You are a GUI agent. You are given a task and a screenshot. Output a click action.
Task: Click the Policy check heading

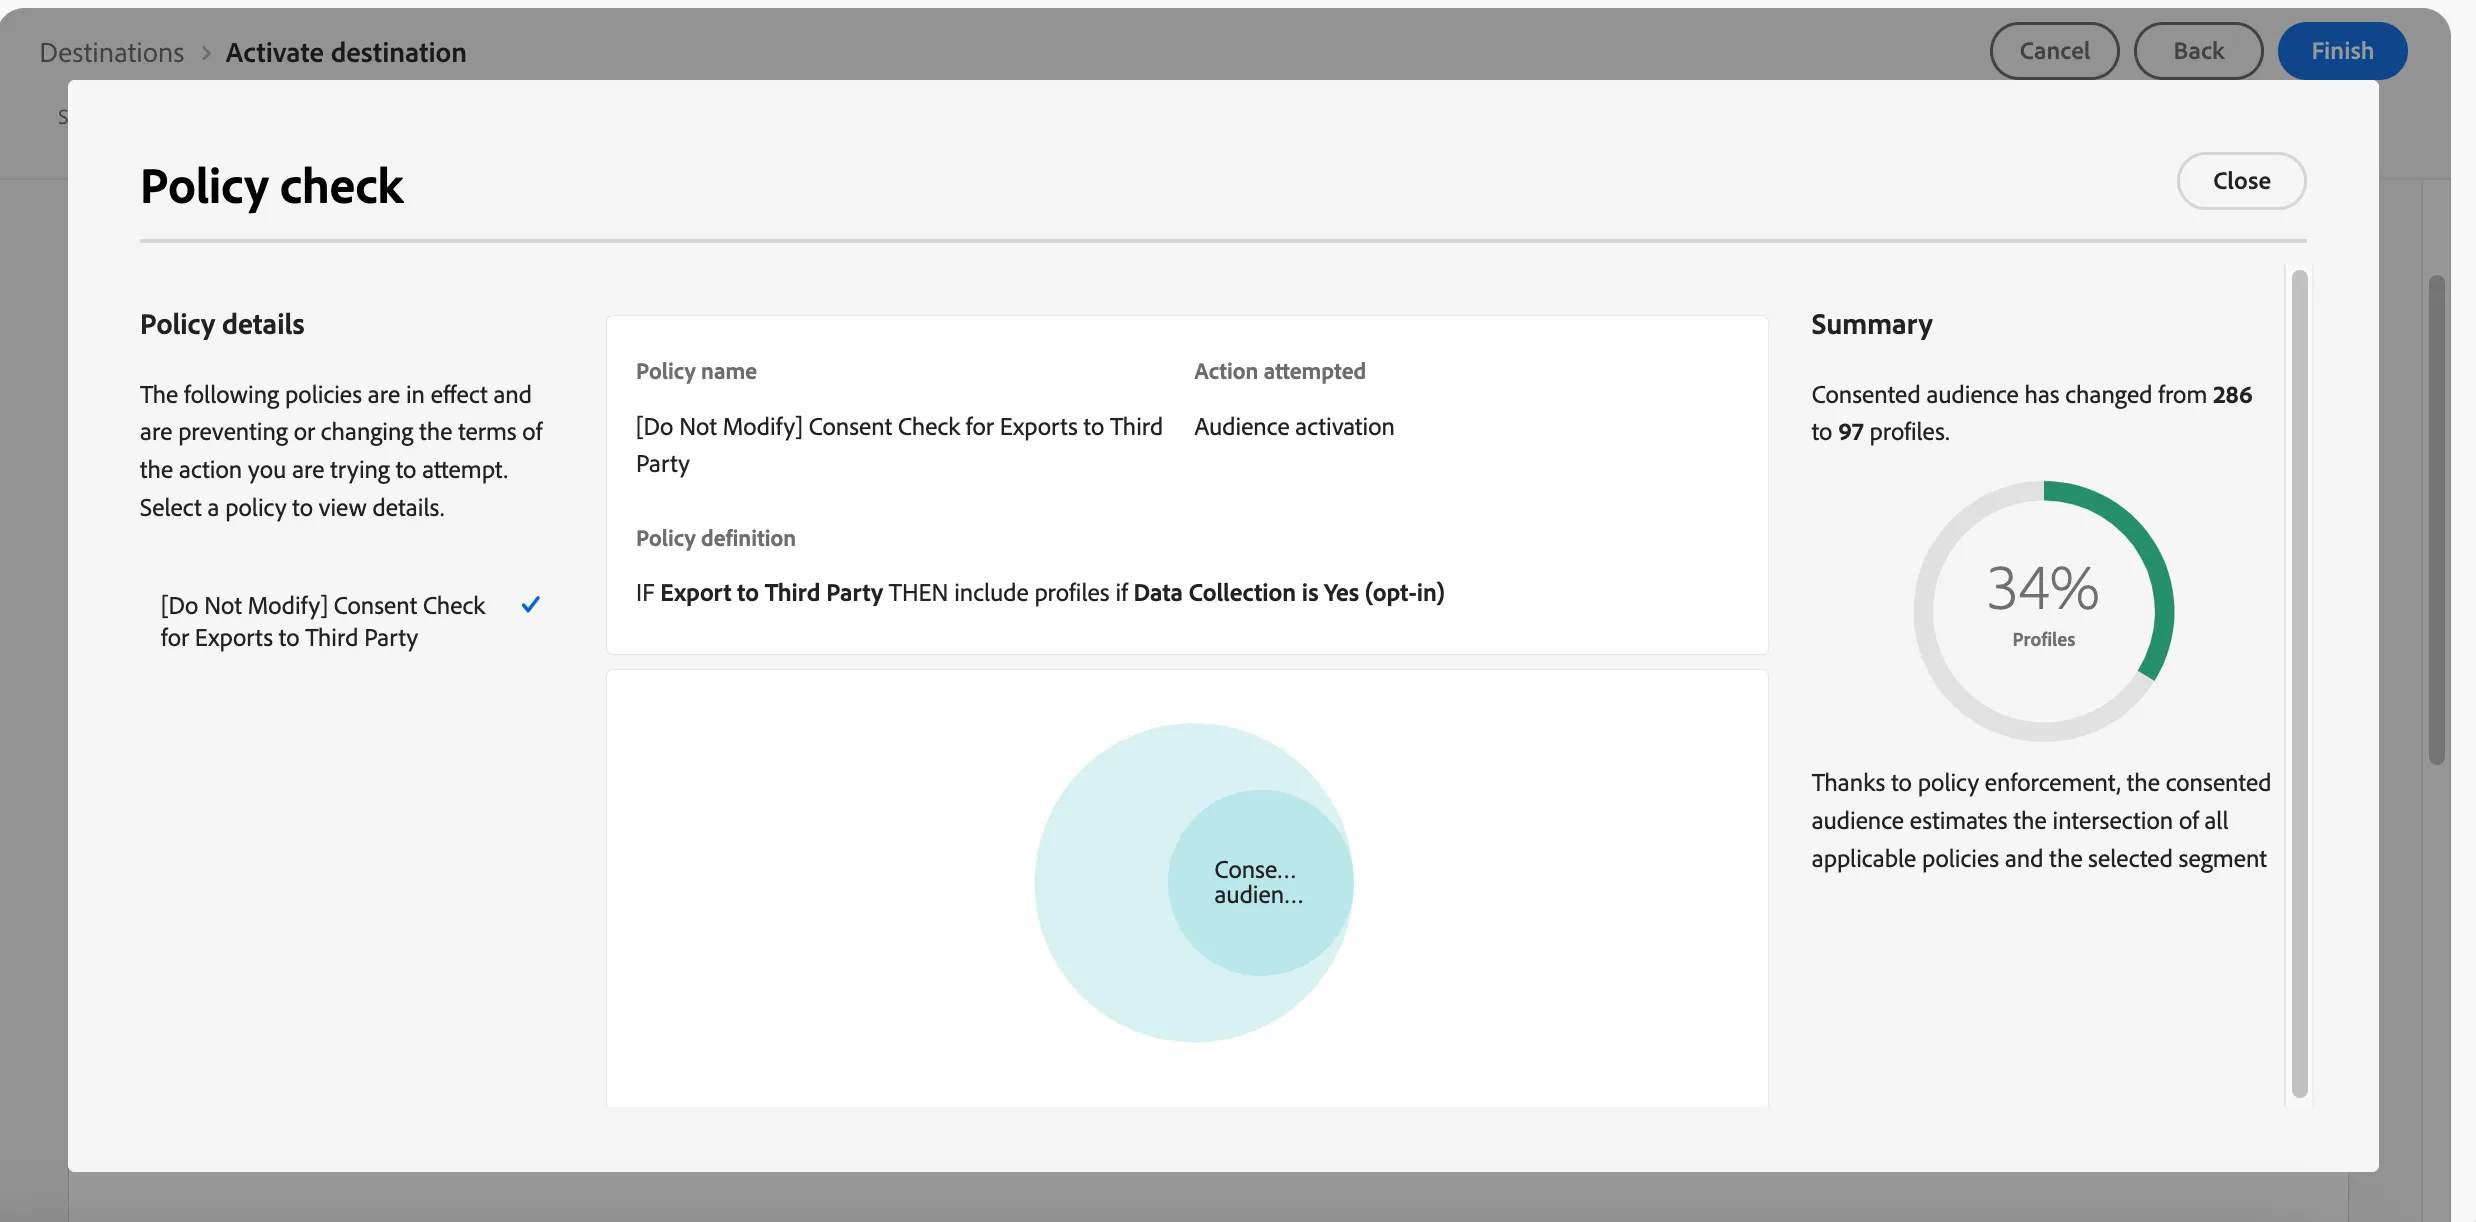point(272,186)
